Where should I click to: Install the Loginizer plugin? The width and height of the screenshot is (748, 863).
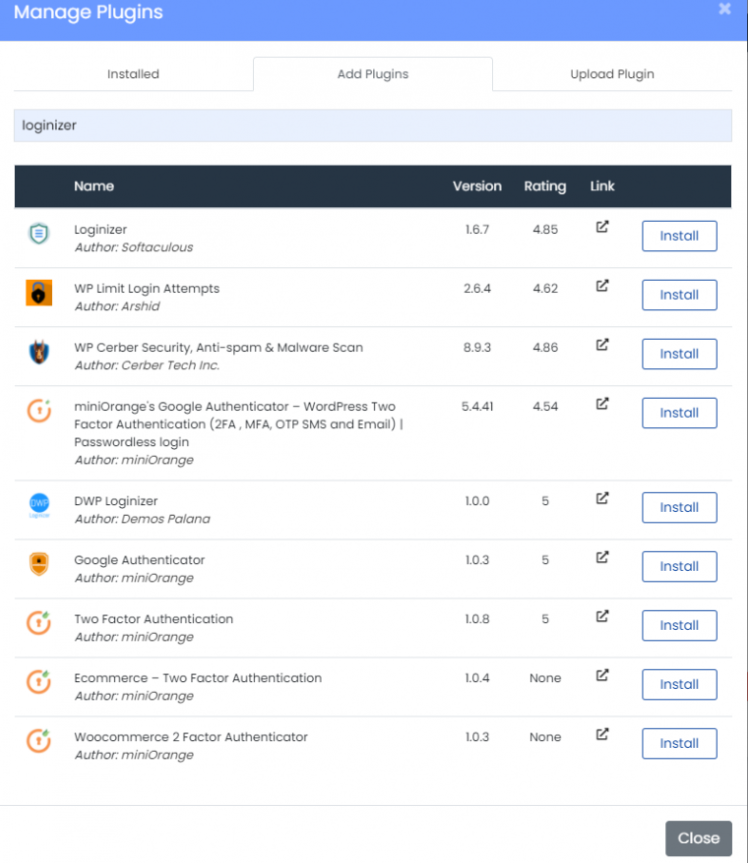pos(679,236)
